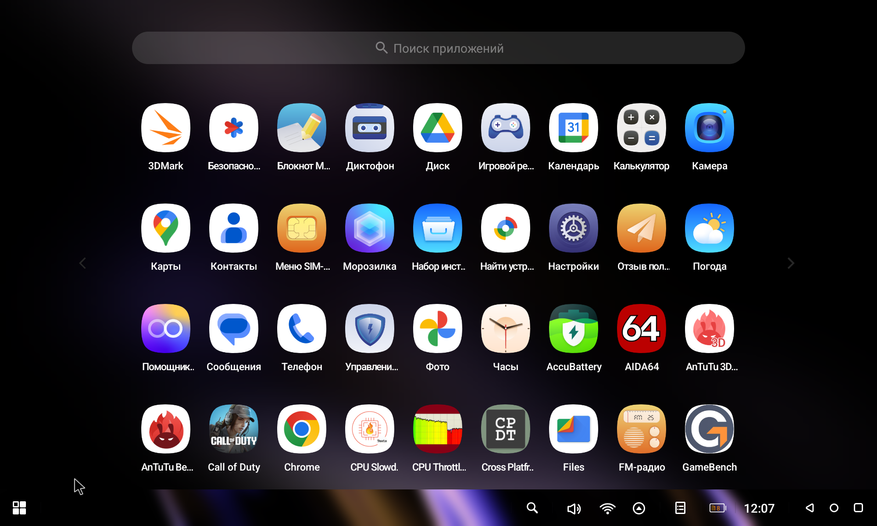Open Набор инструментов toolbox app
Image resolution: width=877 pixels, height=526 pixels.
(x=437, y=228)
